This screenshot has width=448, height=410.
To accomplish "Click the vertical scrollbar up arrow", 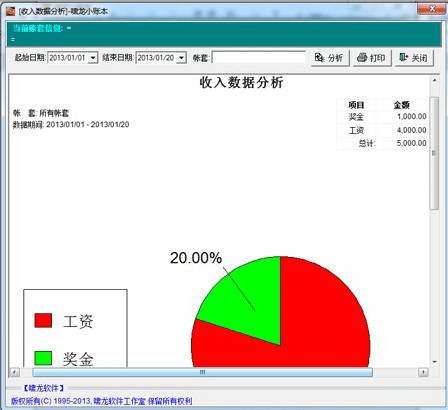I will point(434,80).
